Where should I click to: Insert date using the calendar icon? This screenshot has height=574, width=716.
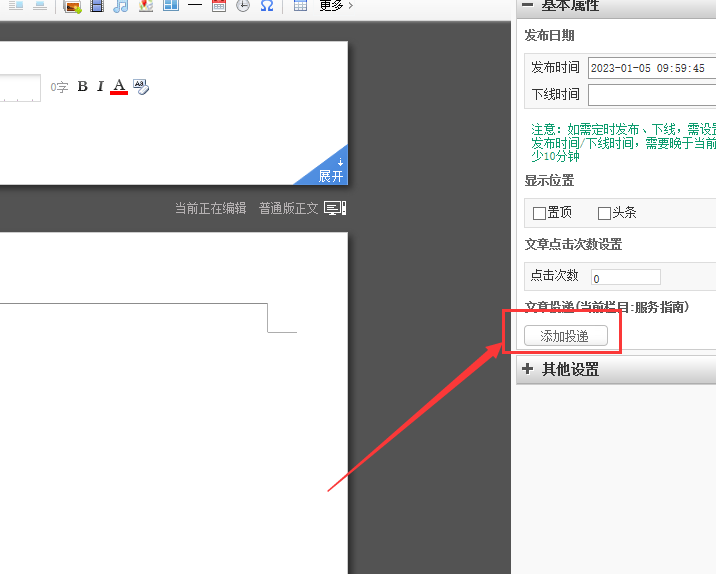[219, 6]
